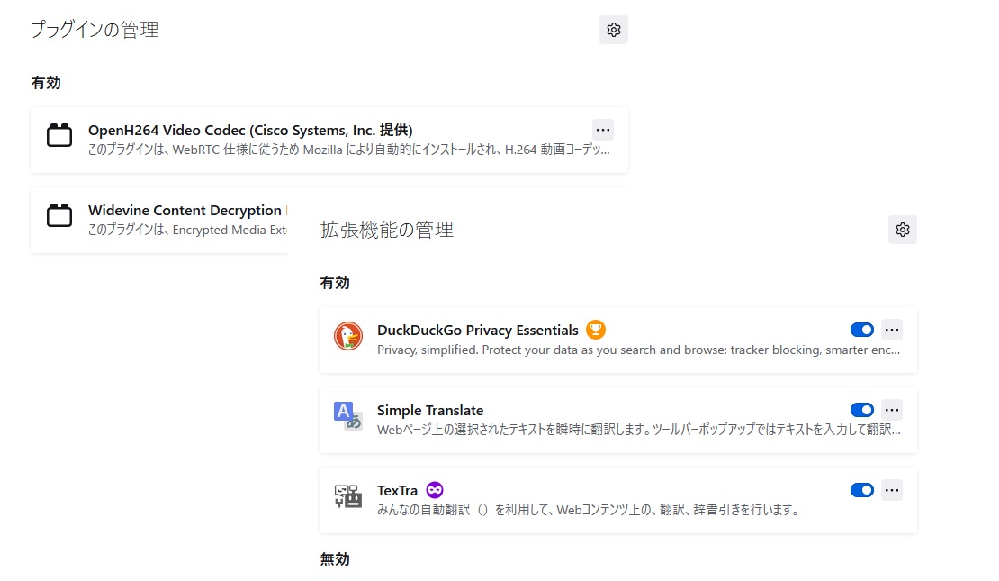999x581 pixels.
Task: Open the extension management gear menu
Action: point(902,229)
